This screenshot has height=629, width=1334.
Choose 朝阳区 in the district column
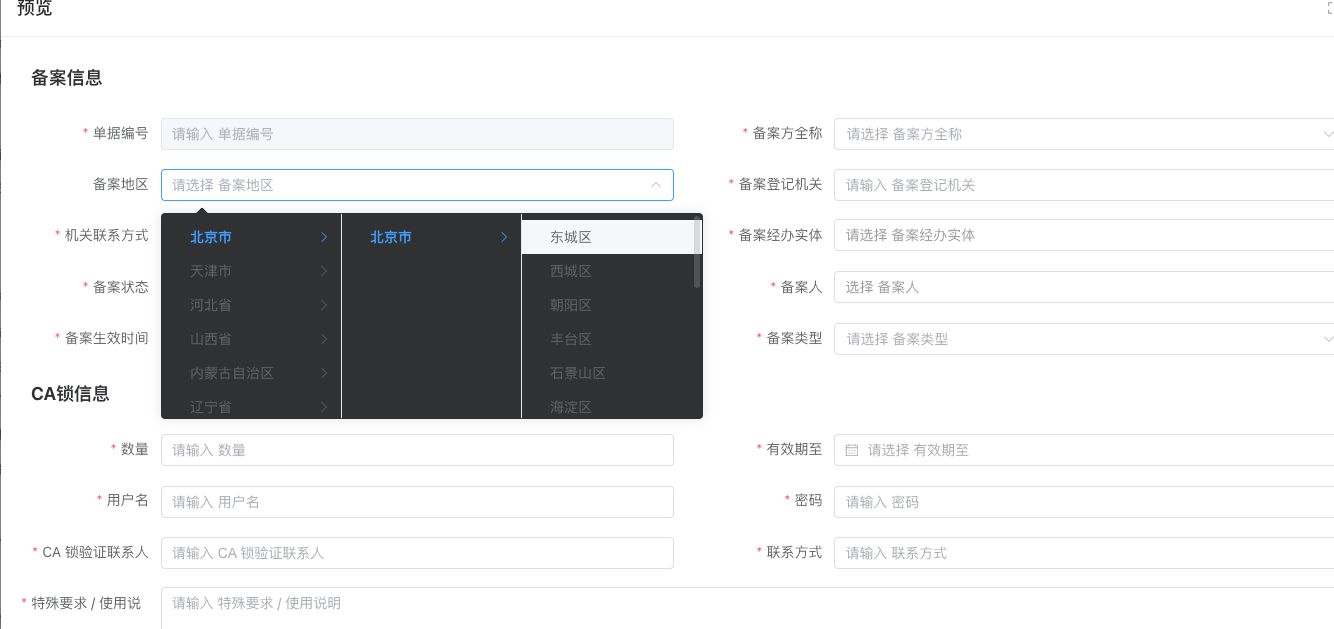(x=571, y=305)
